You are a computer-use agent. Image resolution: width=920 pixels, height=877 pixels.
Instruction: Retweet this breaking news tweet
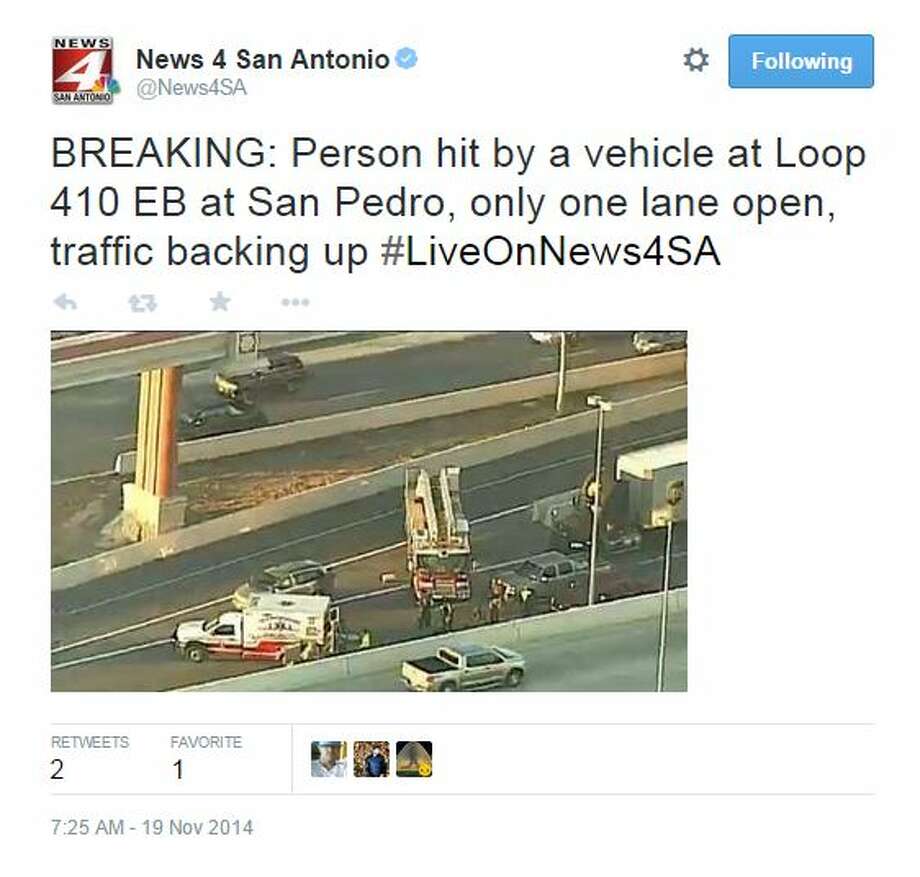point(143,303)
